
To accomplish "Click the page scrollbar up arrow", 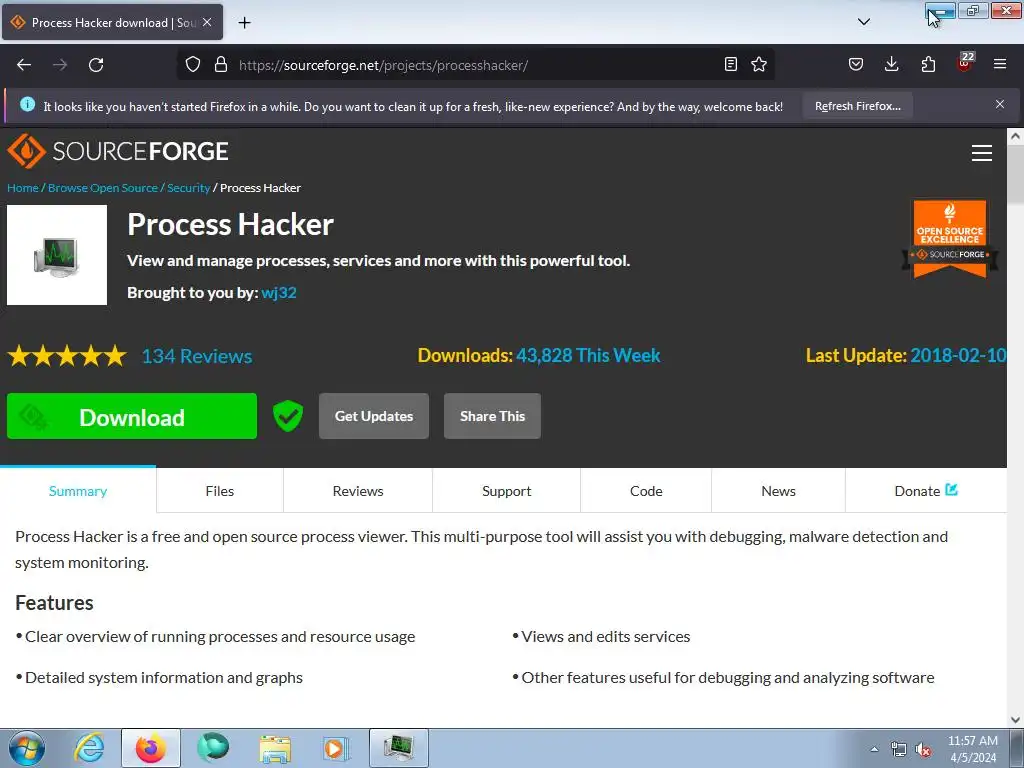I will pyautogui.click(x=1015, y=136).
